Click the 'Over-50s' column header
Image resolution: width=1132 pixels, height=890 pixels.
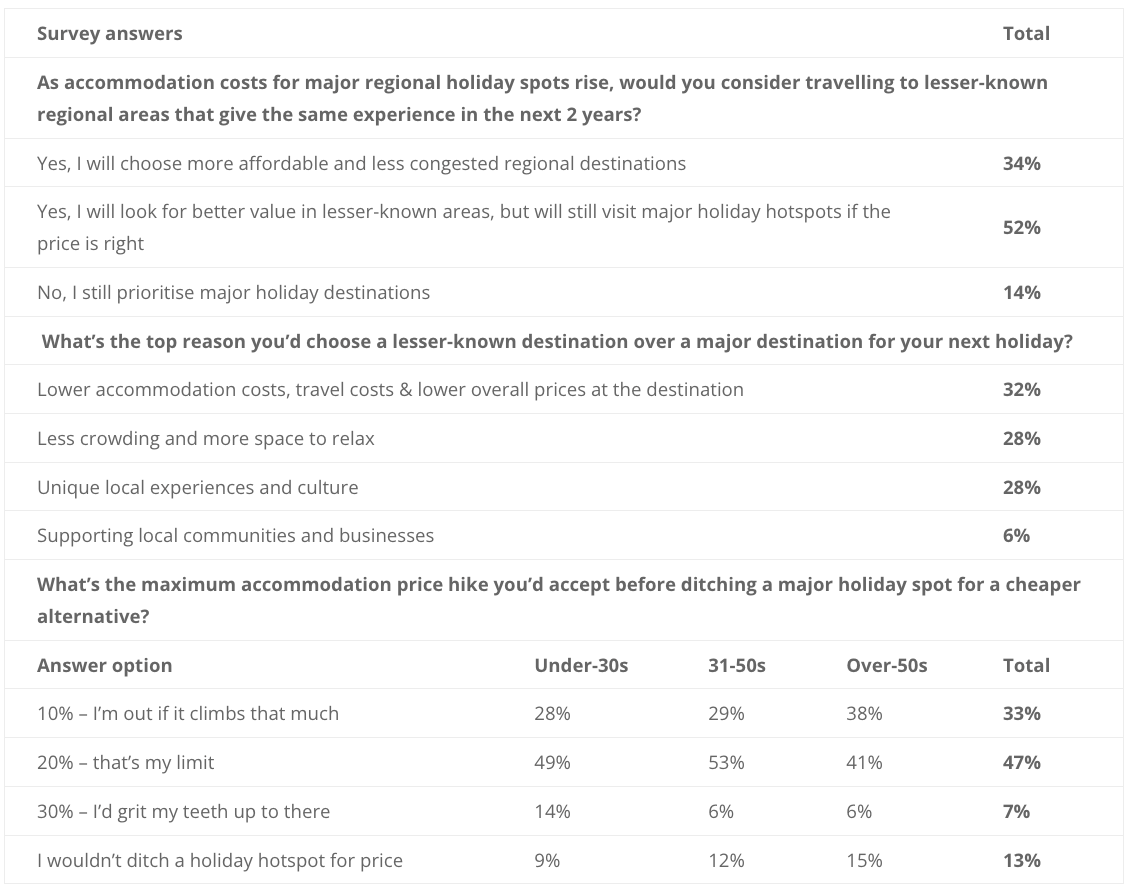click(x=887, y=666)
